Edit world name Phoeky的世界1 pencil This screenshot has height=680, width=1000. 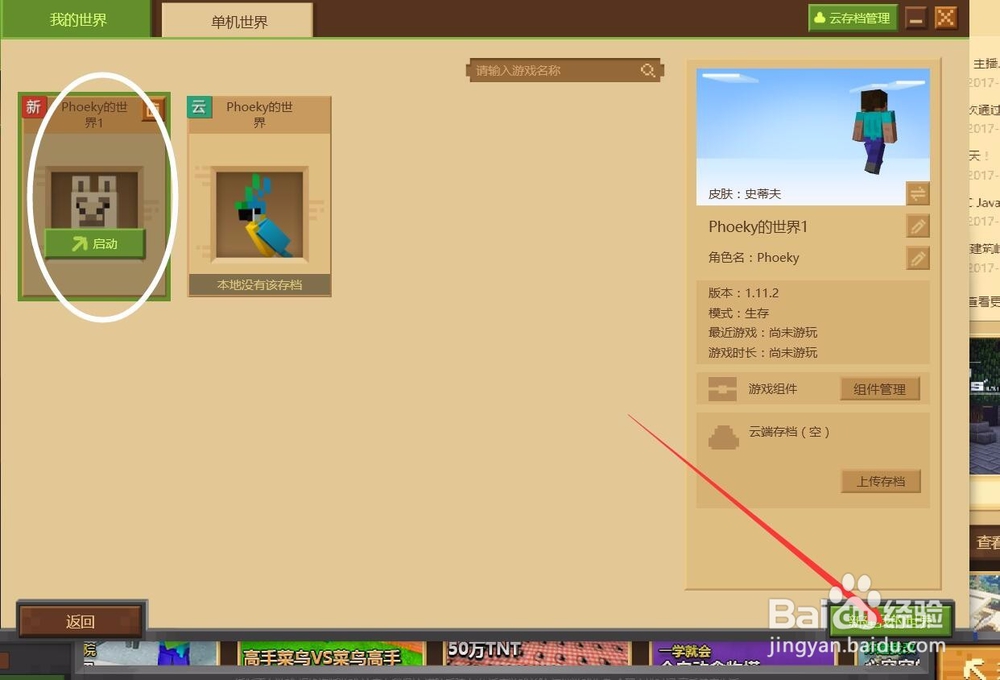coord(918,226)
